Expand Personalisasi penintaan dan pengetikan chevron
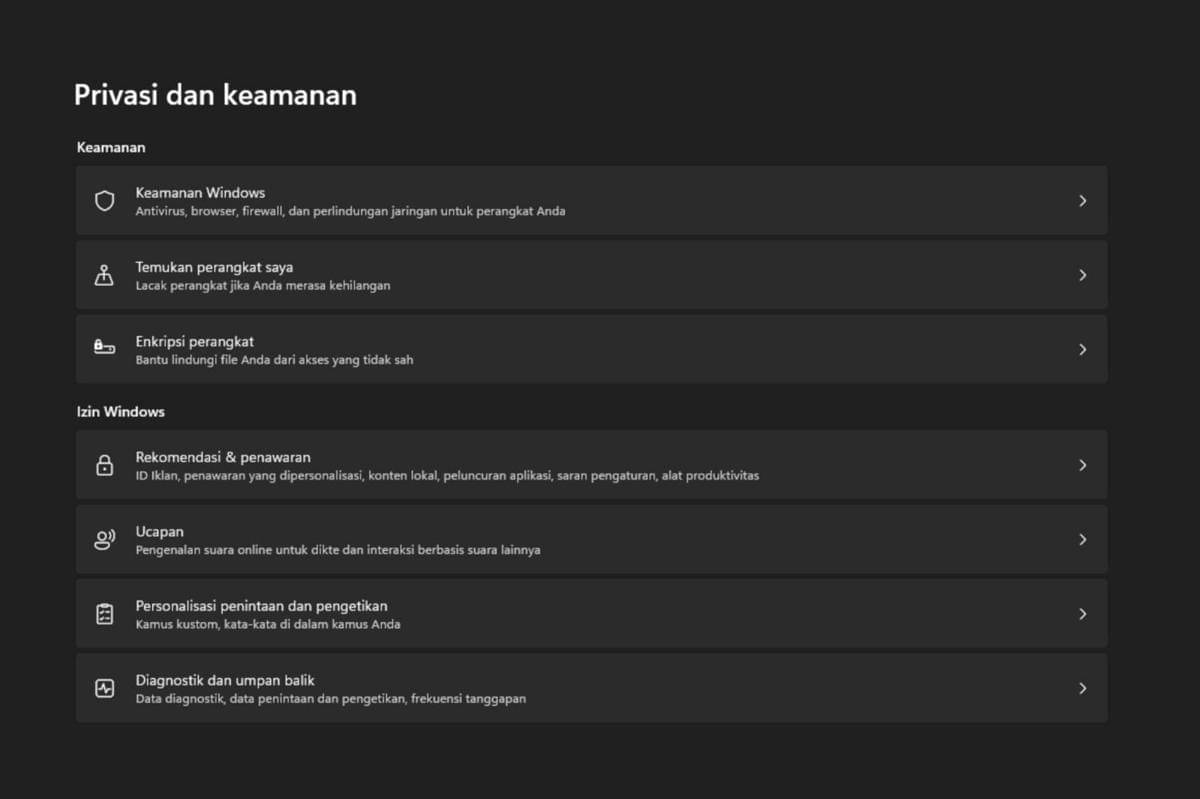 point(1082,614)
